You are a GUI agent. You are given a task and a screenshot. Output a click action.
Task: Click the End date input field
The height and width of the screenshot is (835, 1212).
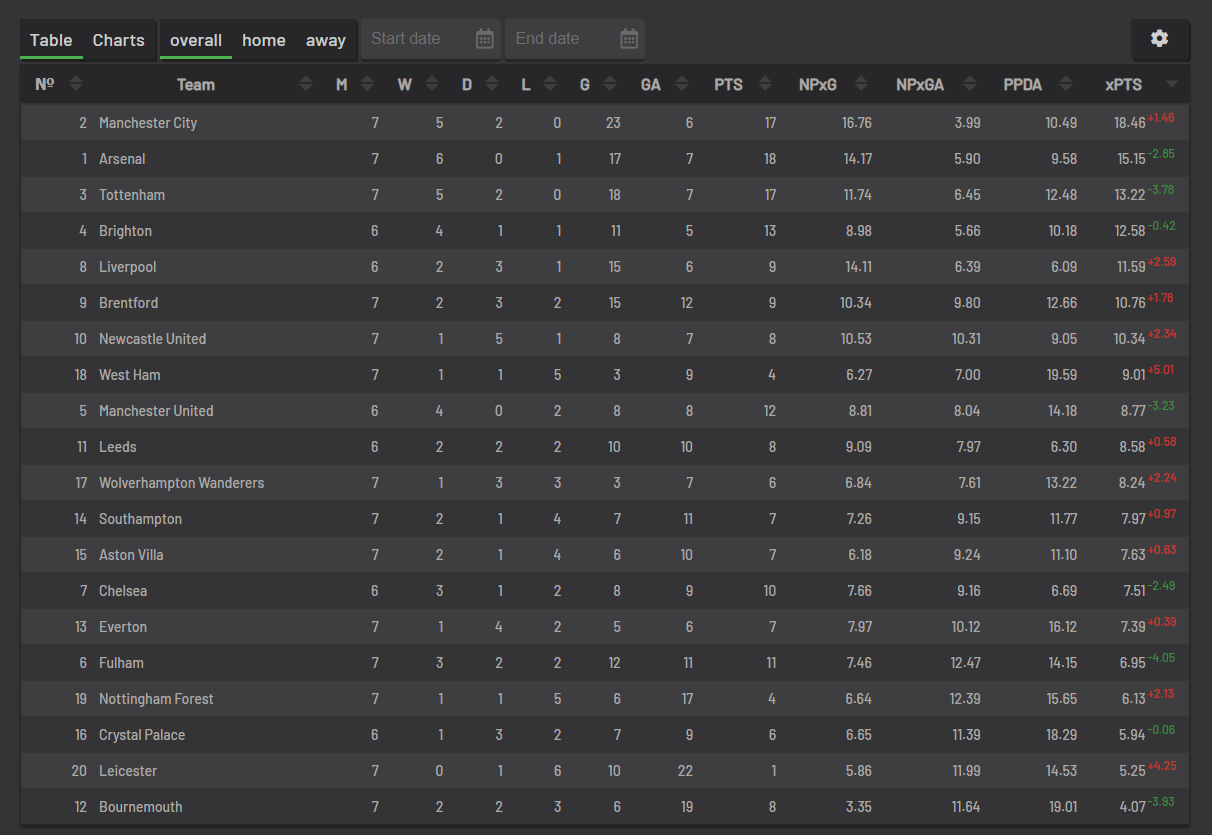tap(575, 39)
